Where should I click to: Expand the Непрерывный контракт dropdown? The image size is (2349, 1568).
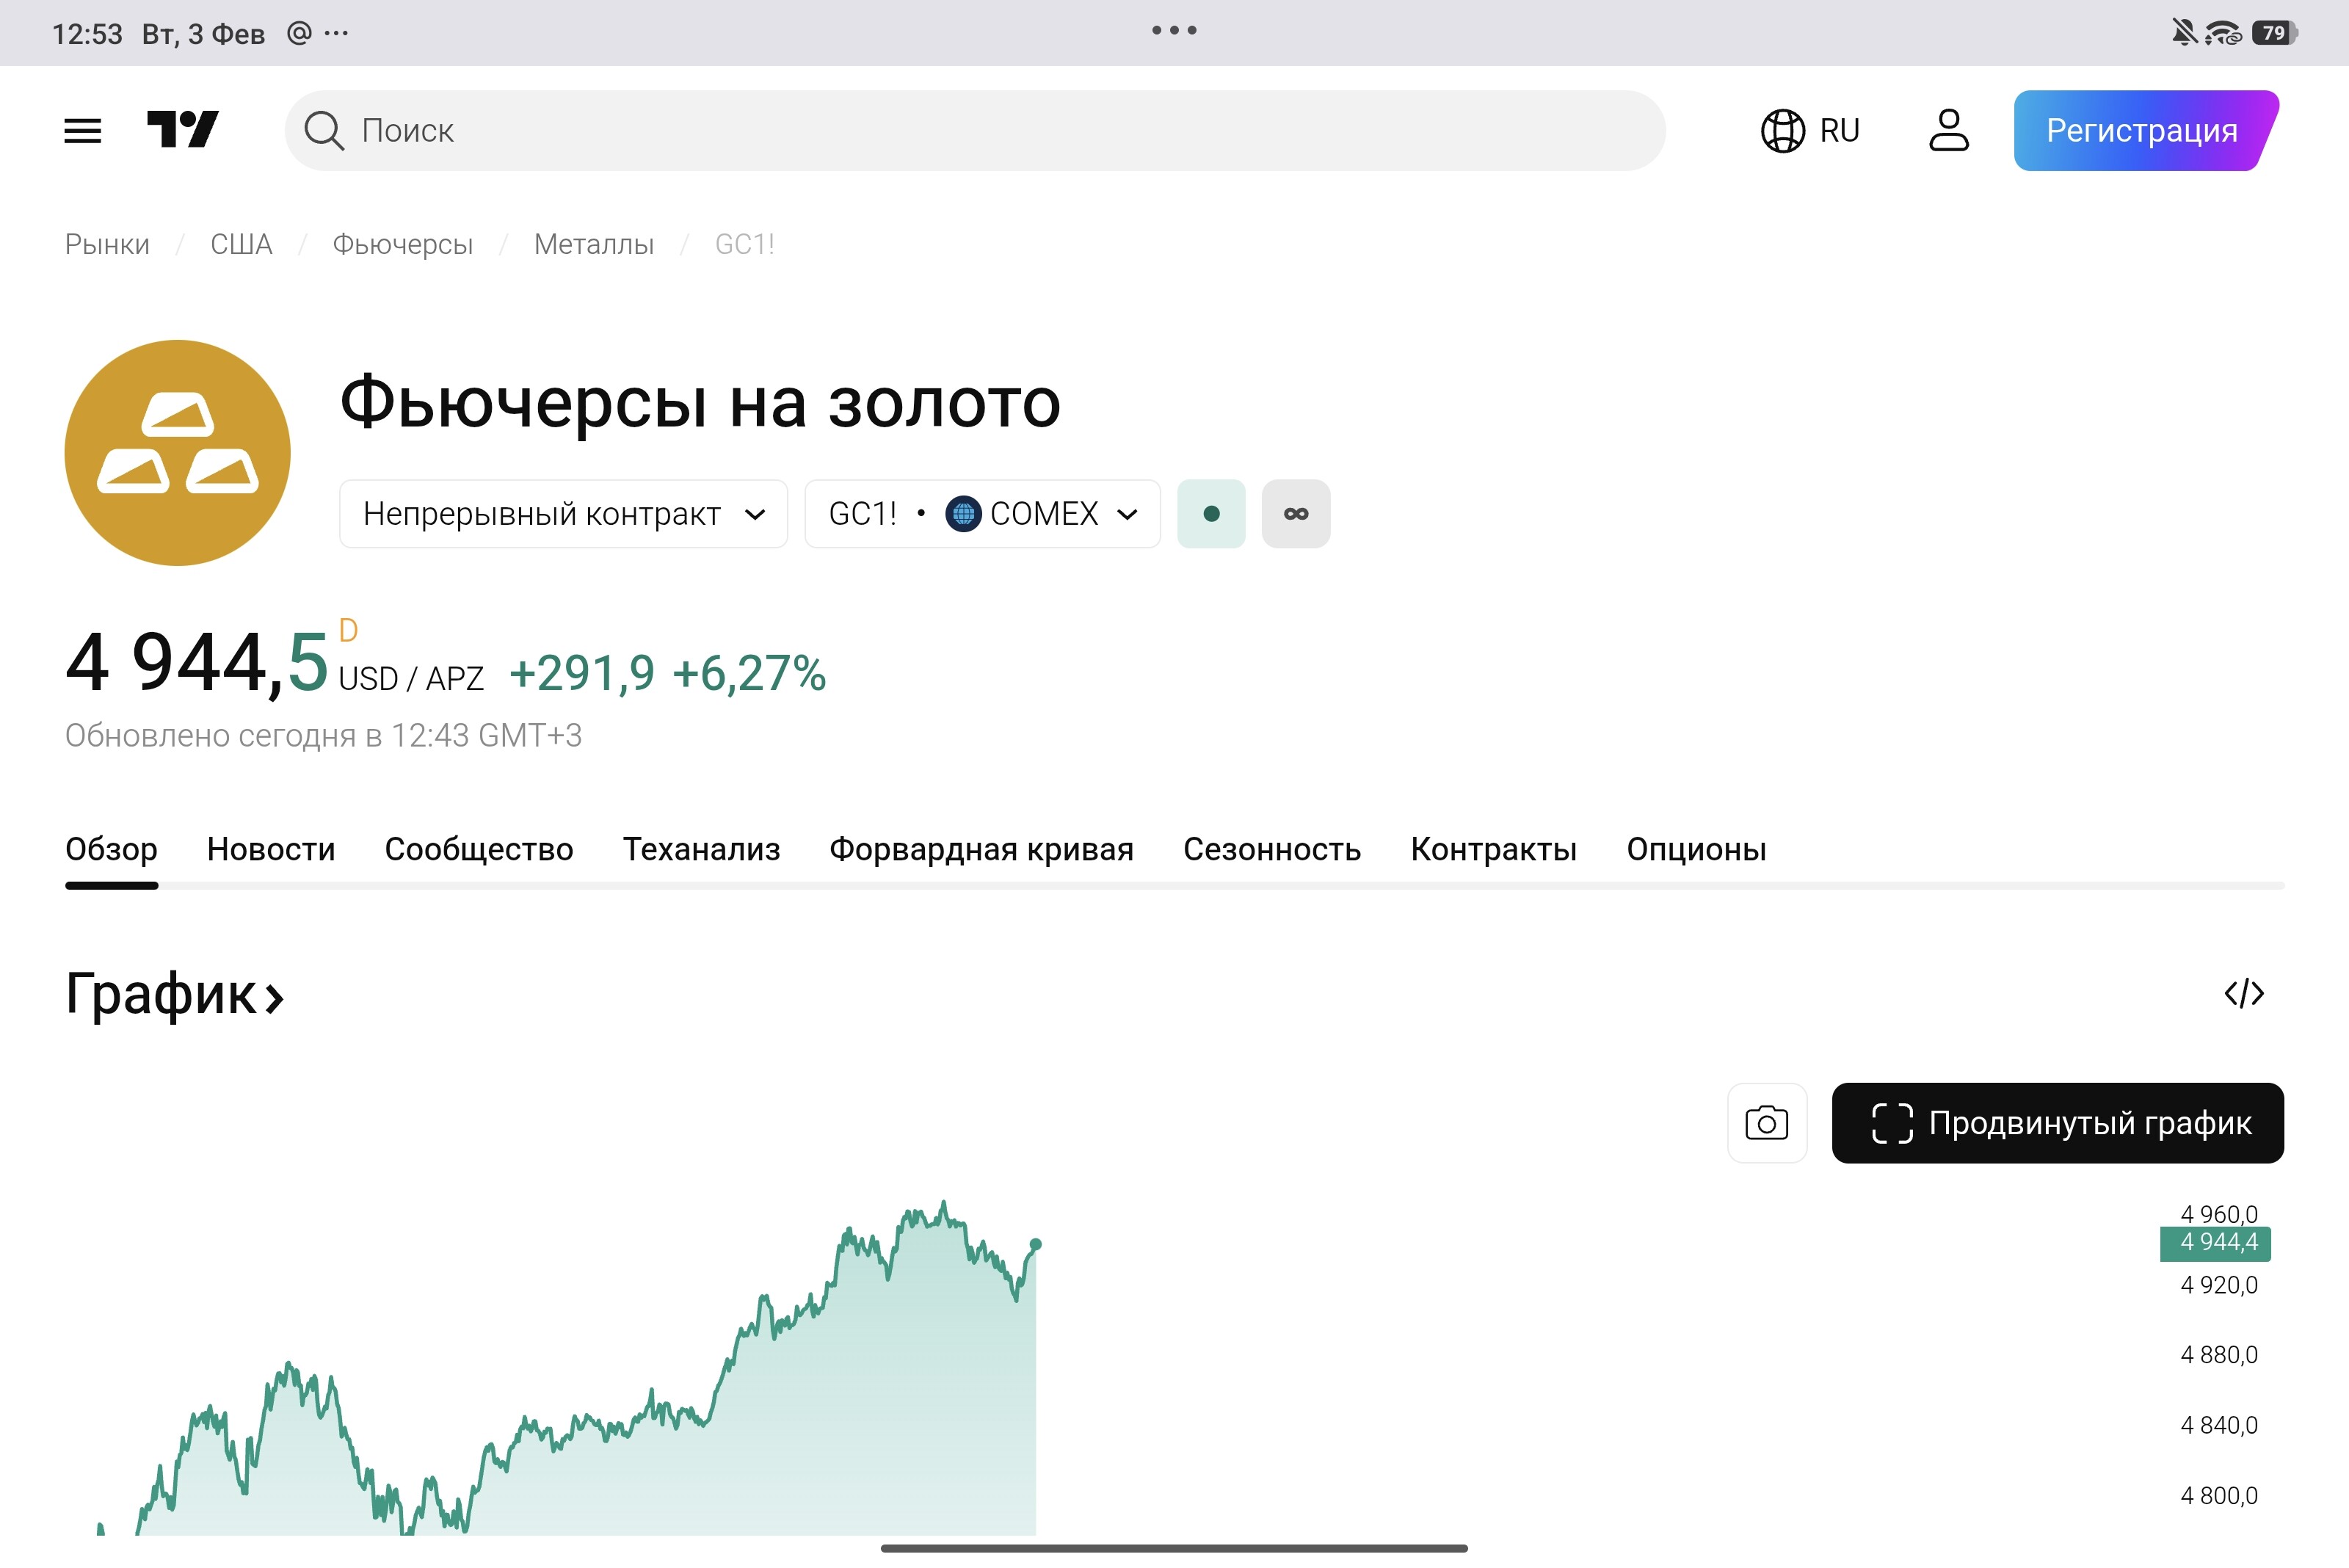coord(563,513)
